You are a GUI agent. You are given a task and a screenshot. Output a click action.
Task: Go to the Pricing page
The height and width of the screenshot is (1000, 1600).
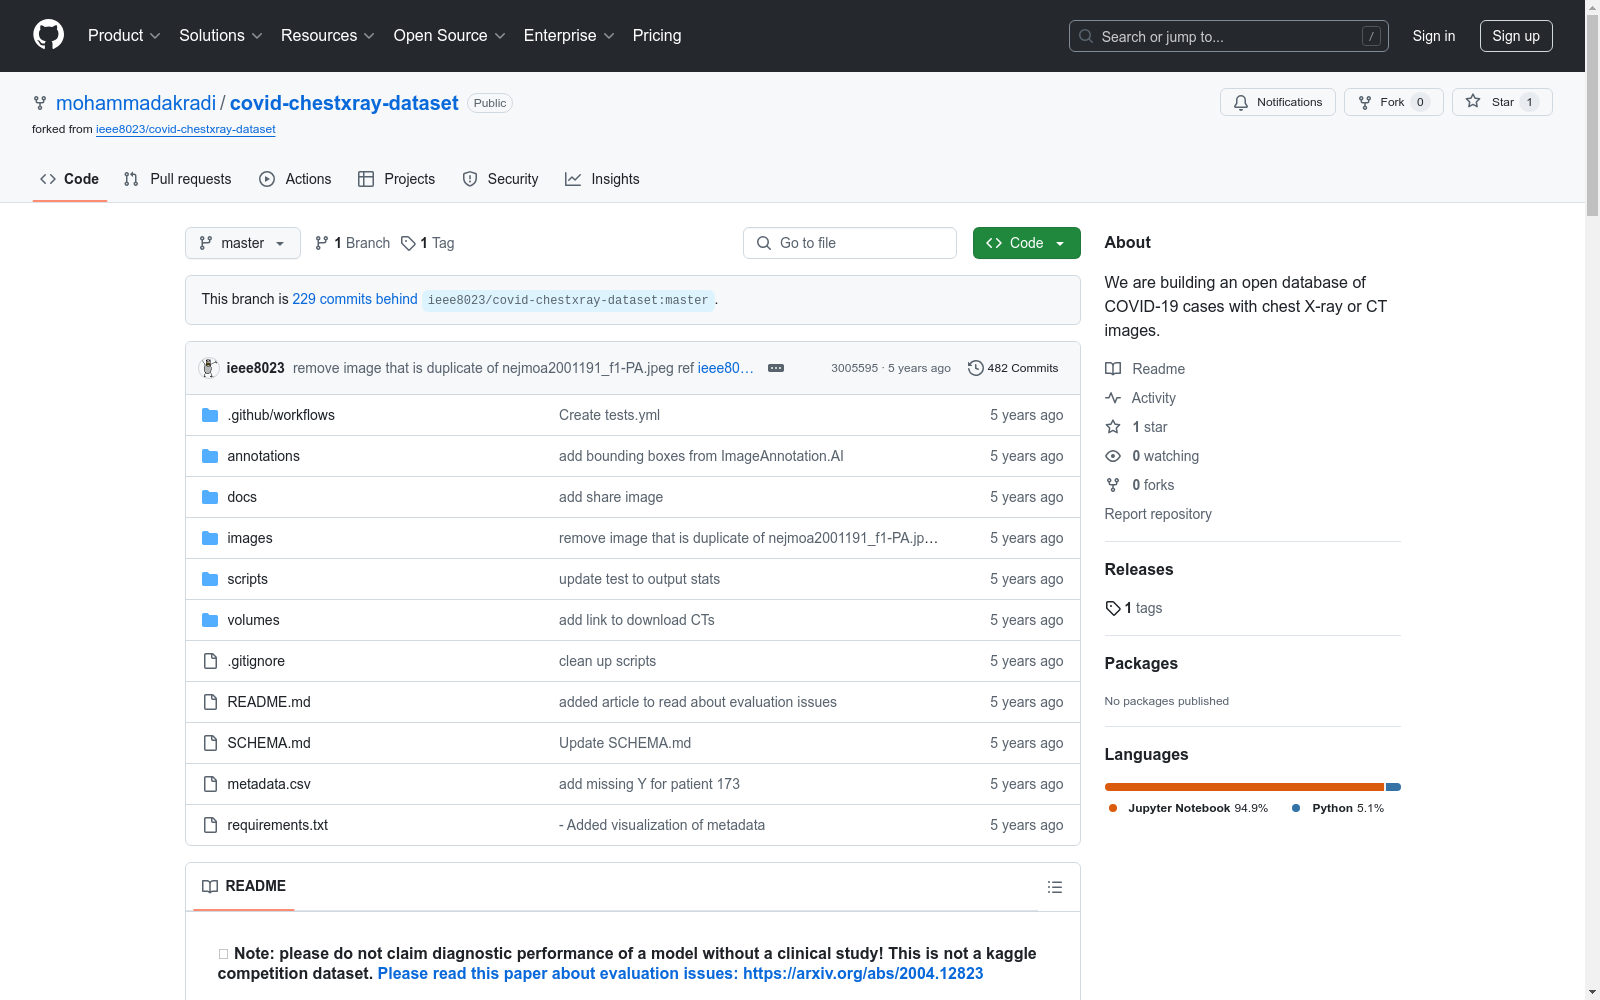click(657, 35)
